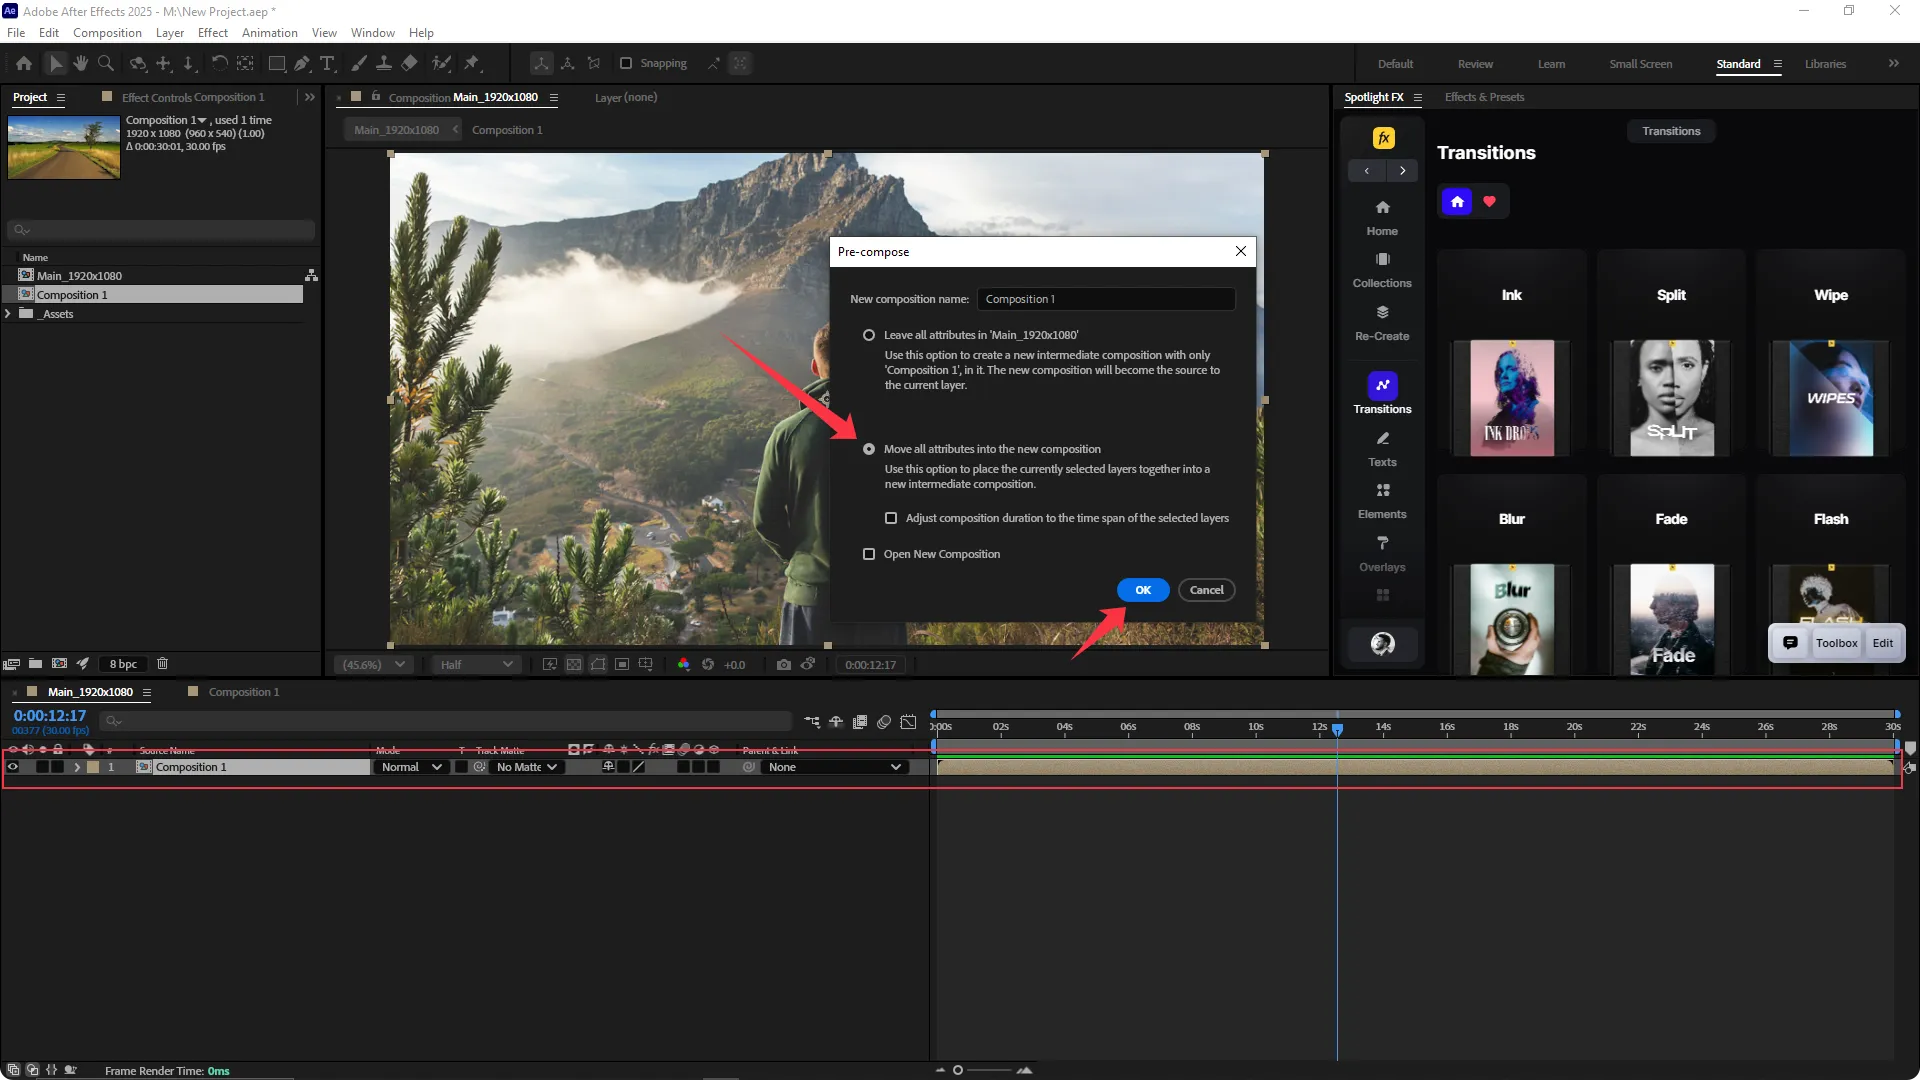Check the Open New Composition box

coord(869,554)
